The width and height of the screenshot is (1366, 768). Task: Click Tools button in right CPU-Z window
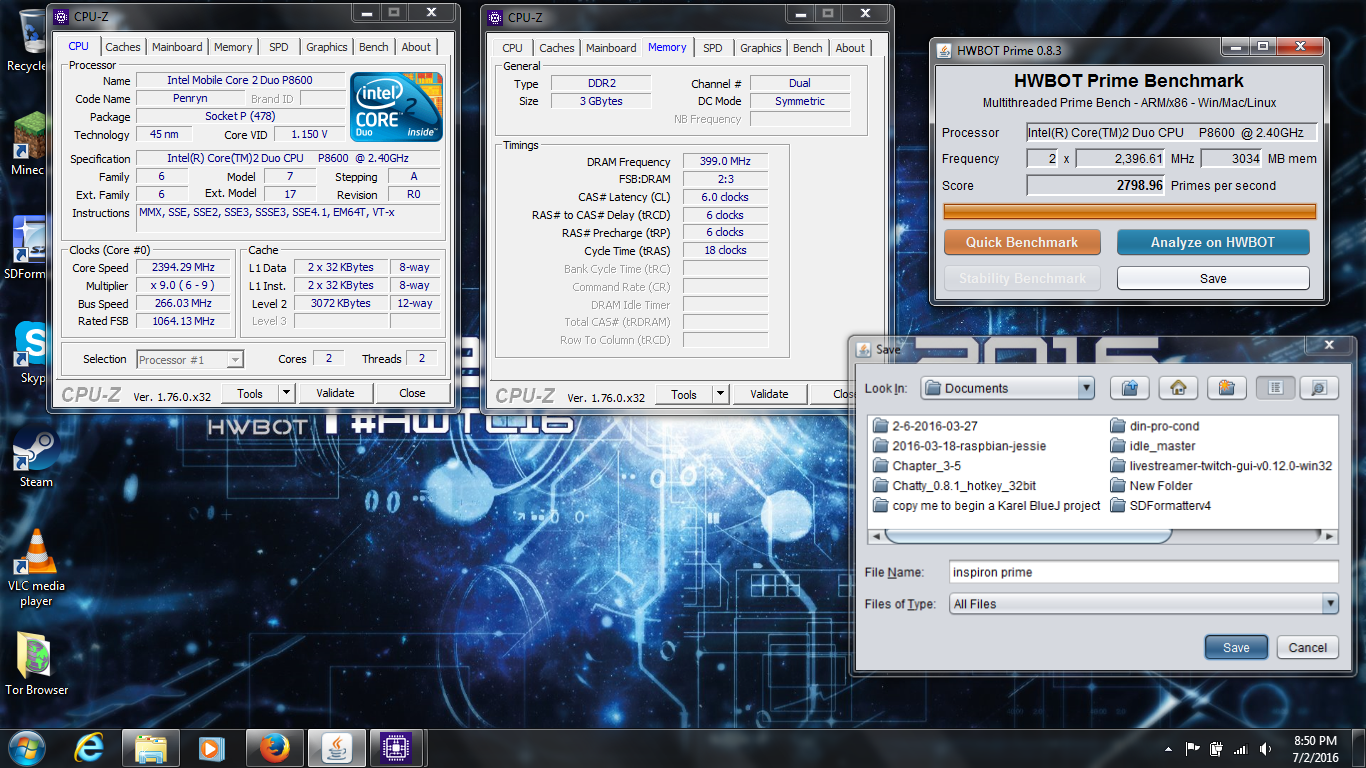click(x=684, y=394)
